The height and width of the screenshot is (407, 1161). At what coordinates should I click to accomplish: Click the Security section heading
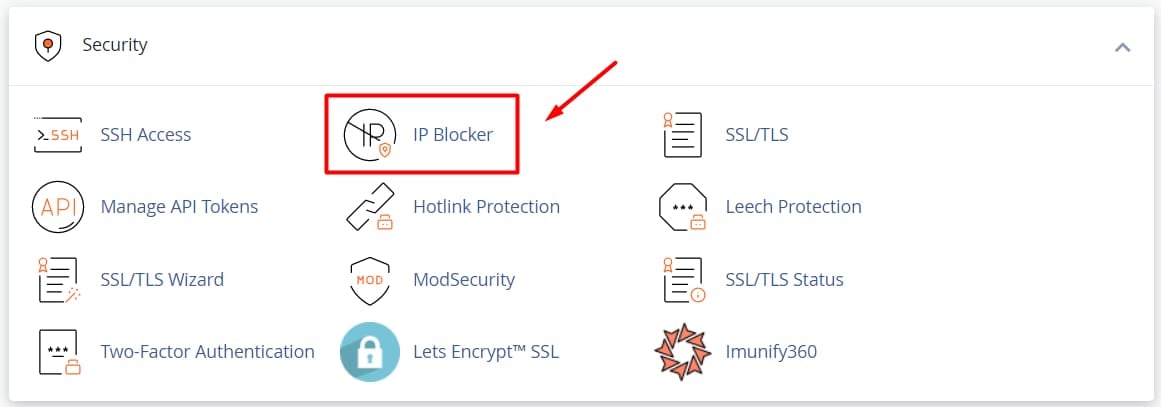click(115, 45)
